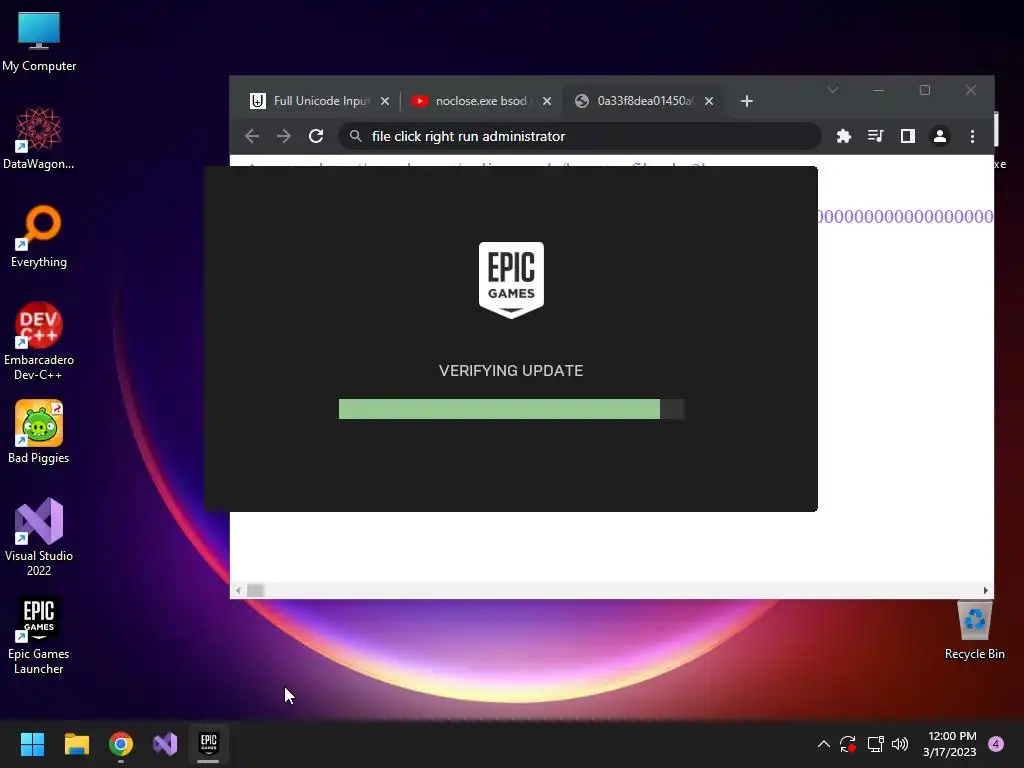Open a new Chrome tab
The height and width of the screenshot is (768, 1024).
(746, 101)
